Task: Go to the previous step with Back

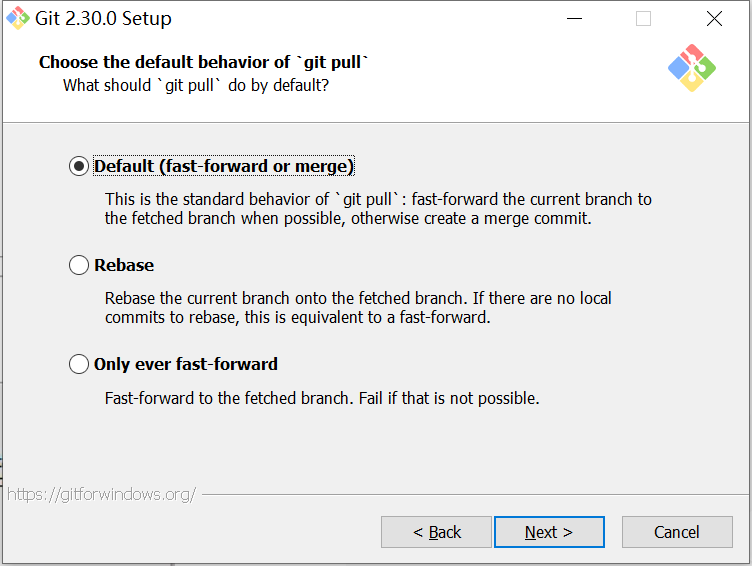Action: 436,532
